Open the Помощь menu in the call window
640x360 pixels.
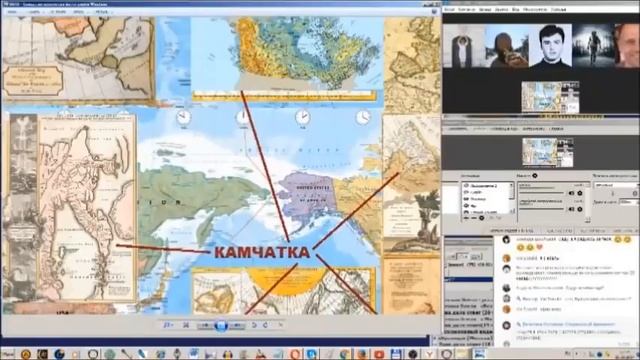point(558,9)
